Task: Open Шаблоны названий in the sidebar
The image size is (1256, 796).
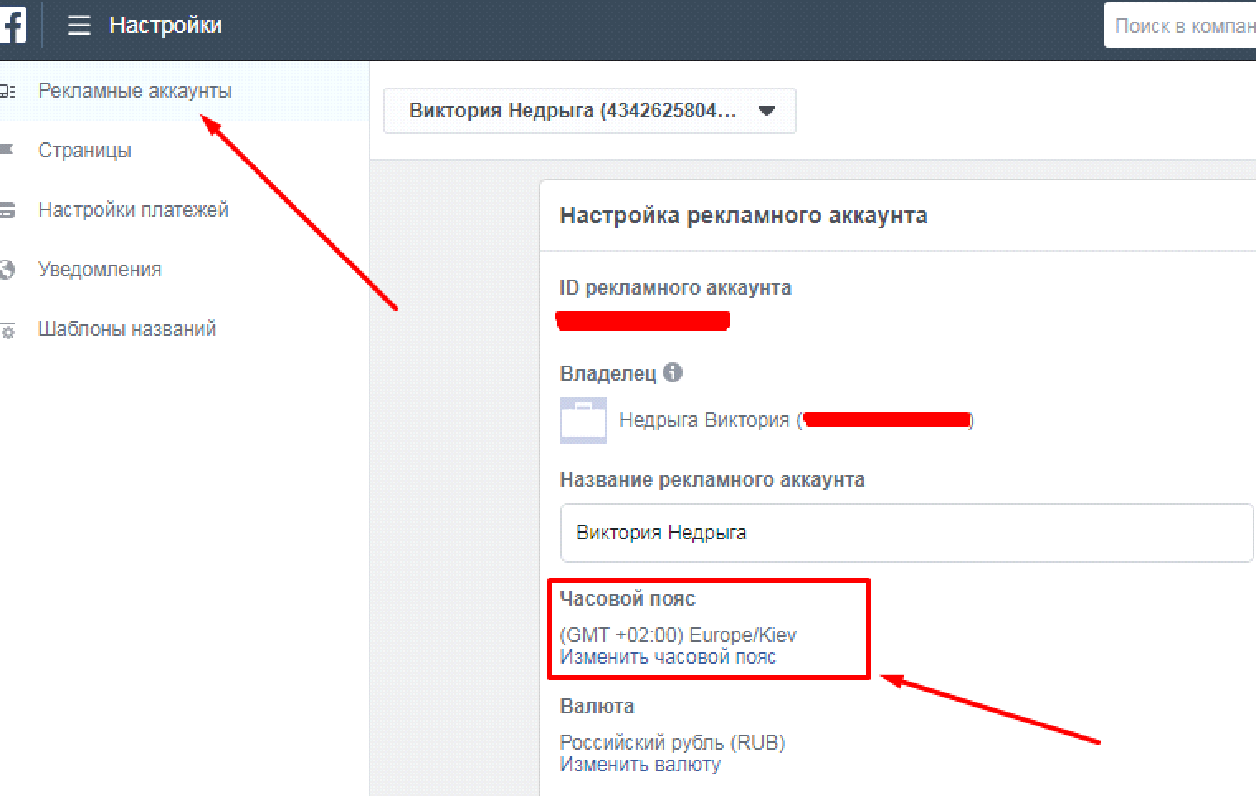Action: click(127, 329)
